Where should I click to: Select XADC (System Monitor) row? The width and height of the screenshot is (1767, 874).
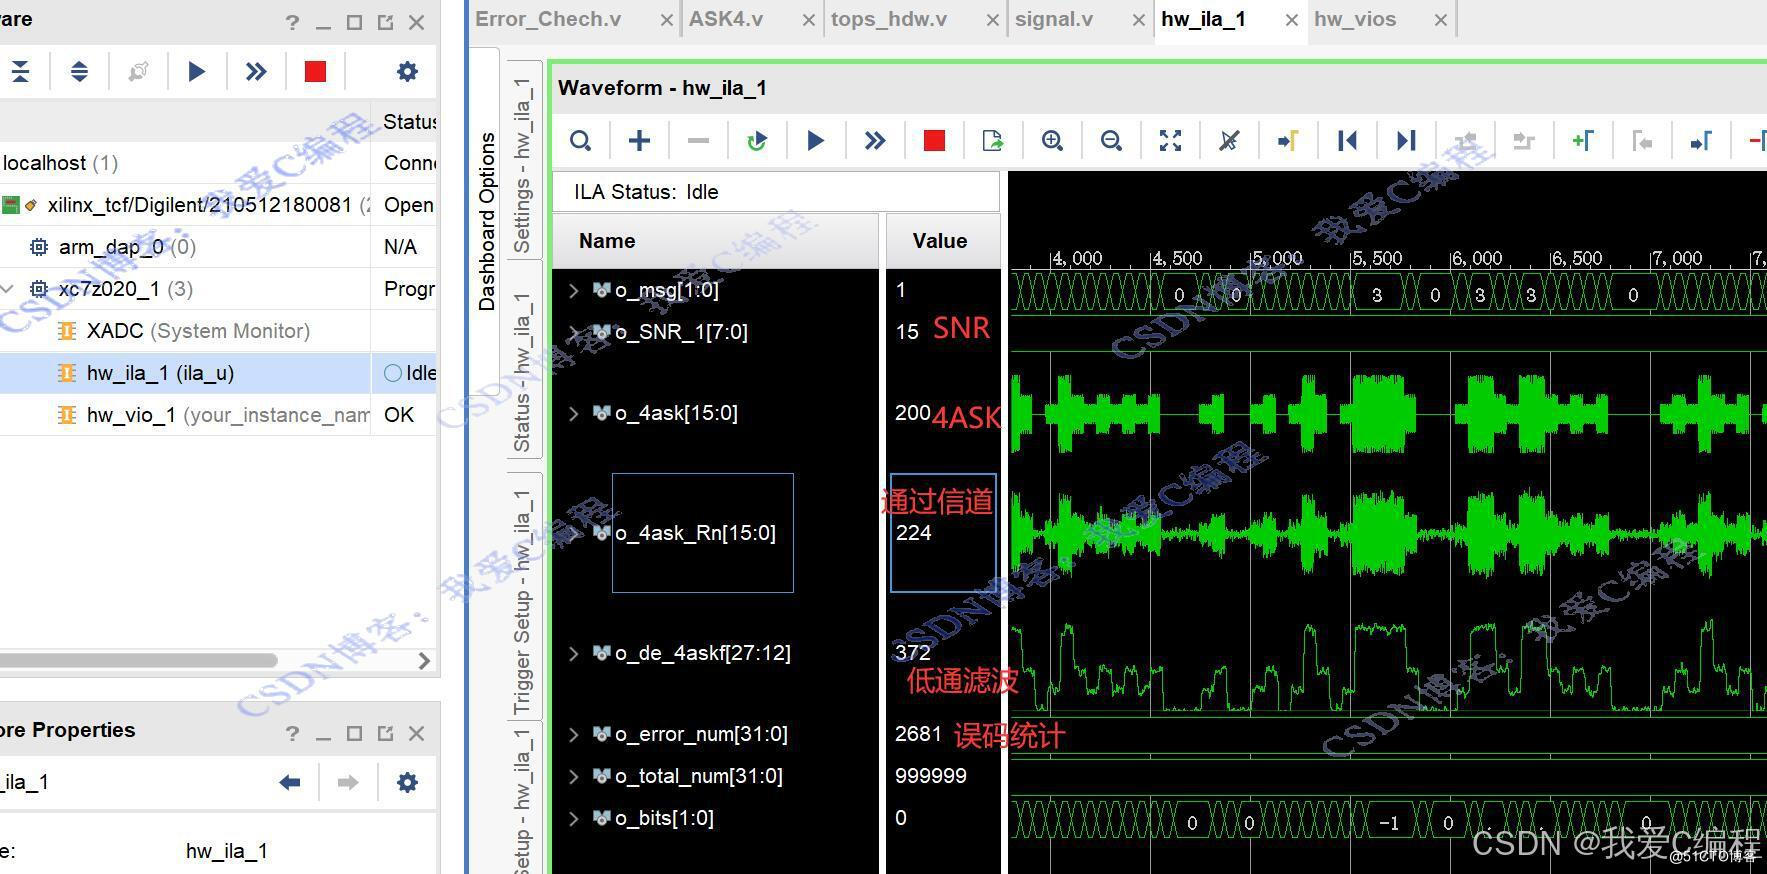click(218, 331)
